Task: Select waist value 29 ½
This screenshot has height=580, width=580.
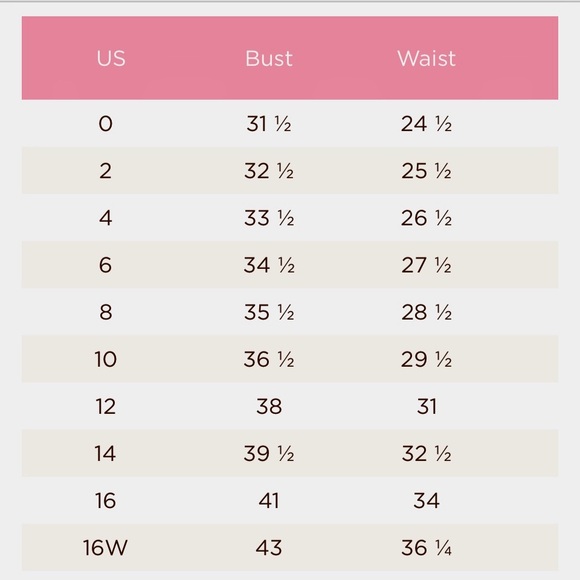Action: (x=426, y=359)
